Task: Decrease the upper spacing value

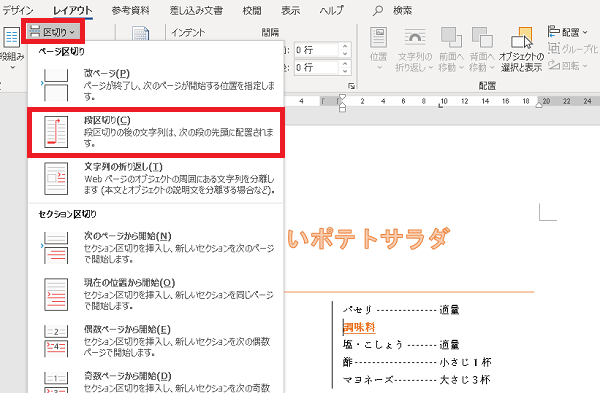Action: click(345, 54)
